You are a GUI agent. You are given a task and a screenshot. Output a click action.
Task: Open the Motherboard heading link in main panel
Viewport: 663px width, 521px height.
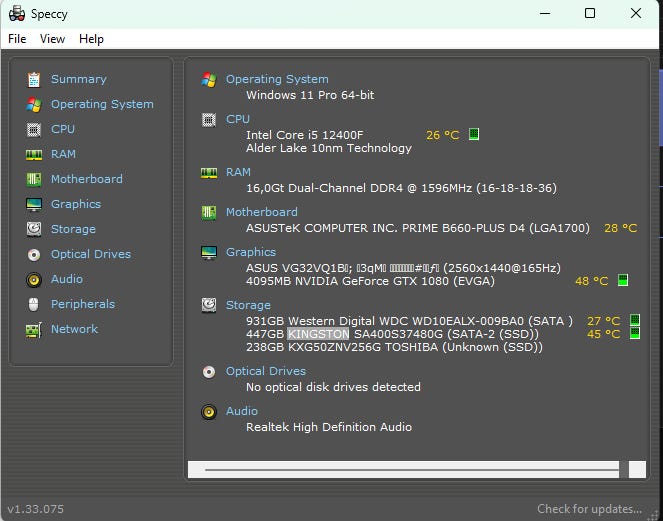[x=262, y=212]
